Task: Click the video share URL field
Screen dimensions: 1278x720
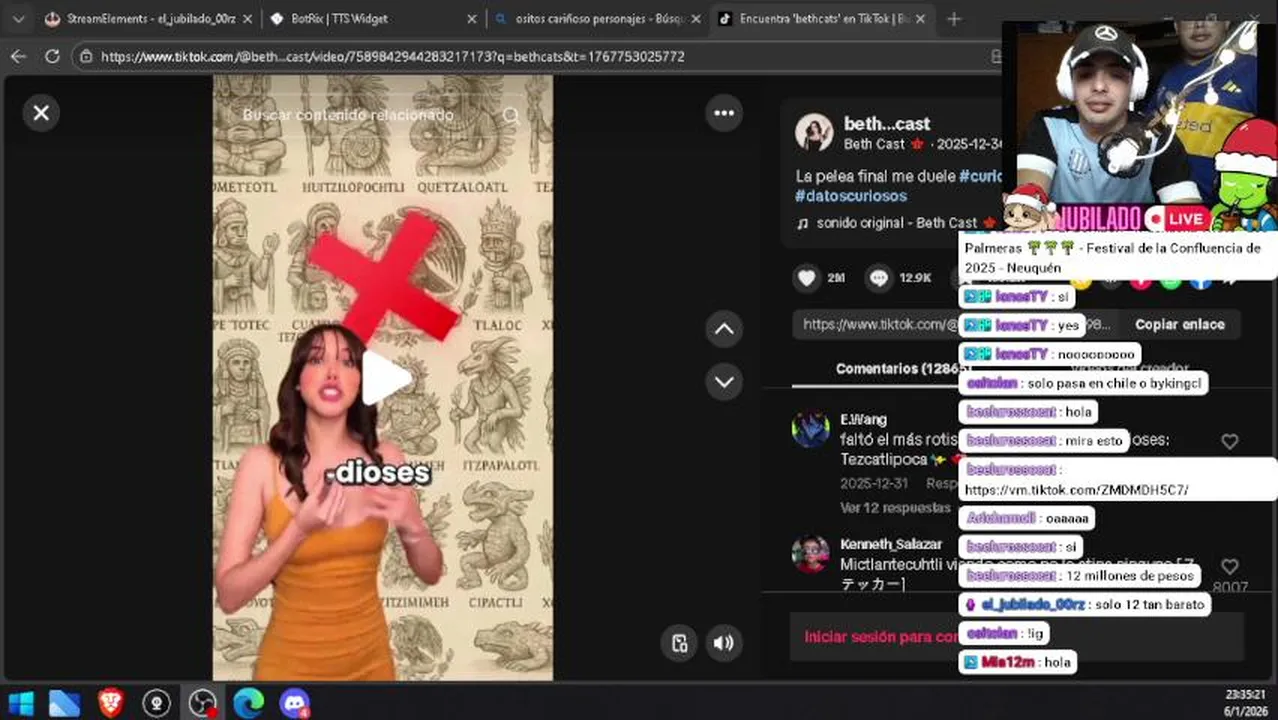Action: pyautogui.click(x=957, y=324)
